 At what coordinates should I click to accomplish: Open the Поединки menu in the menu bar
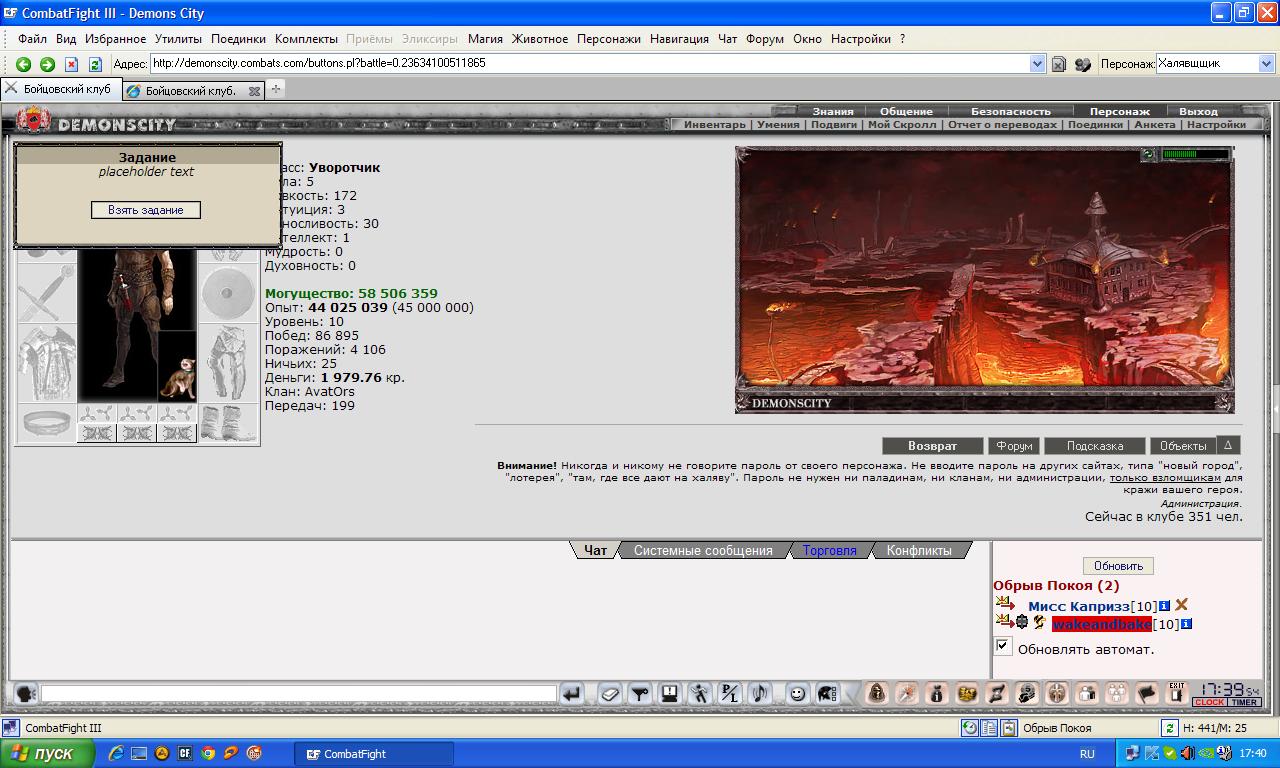[238, 39]
